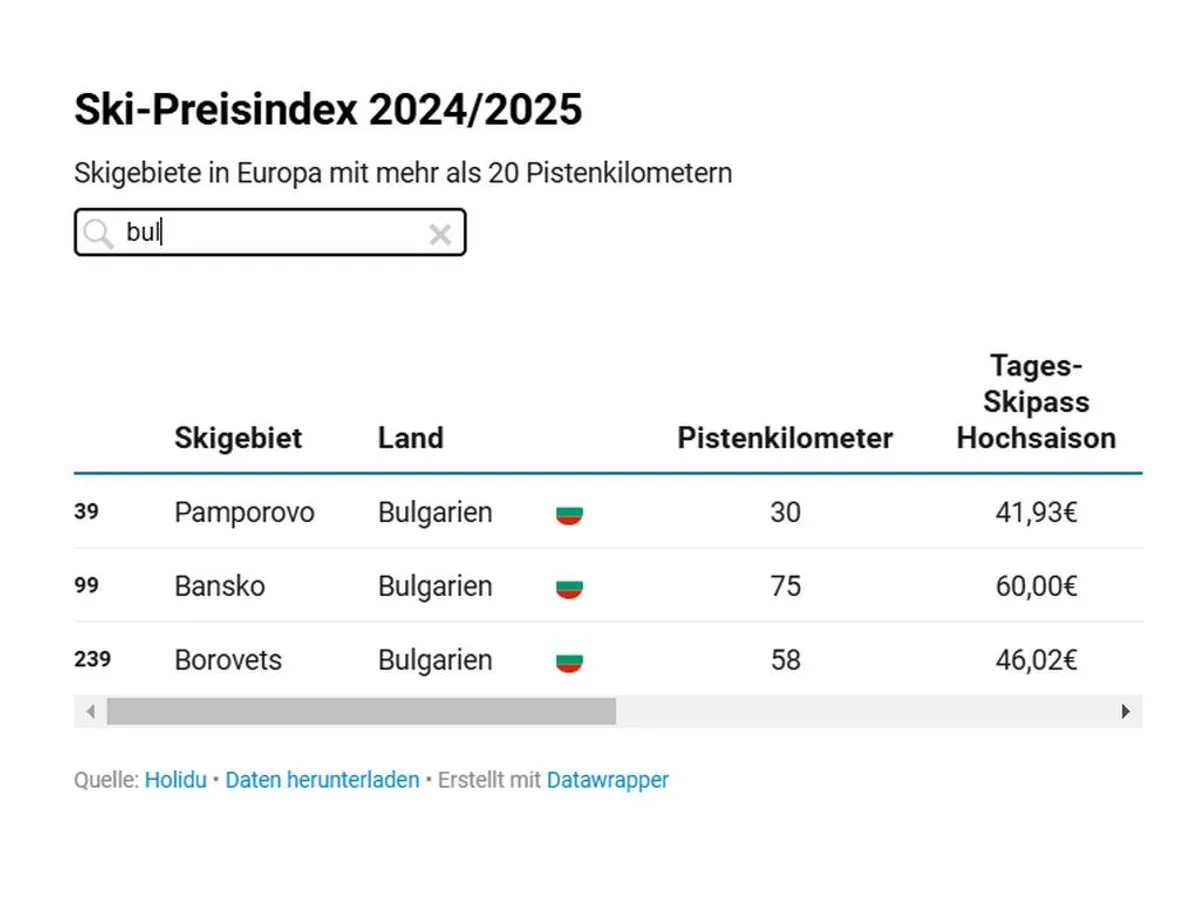The height and width of the screenshot is (900, 1200).
Task: Click the magnifying glass search icon
Action: 98,234
